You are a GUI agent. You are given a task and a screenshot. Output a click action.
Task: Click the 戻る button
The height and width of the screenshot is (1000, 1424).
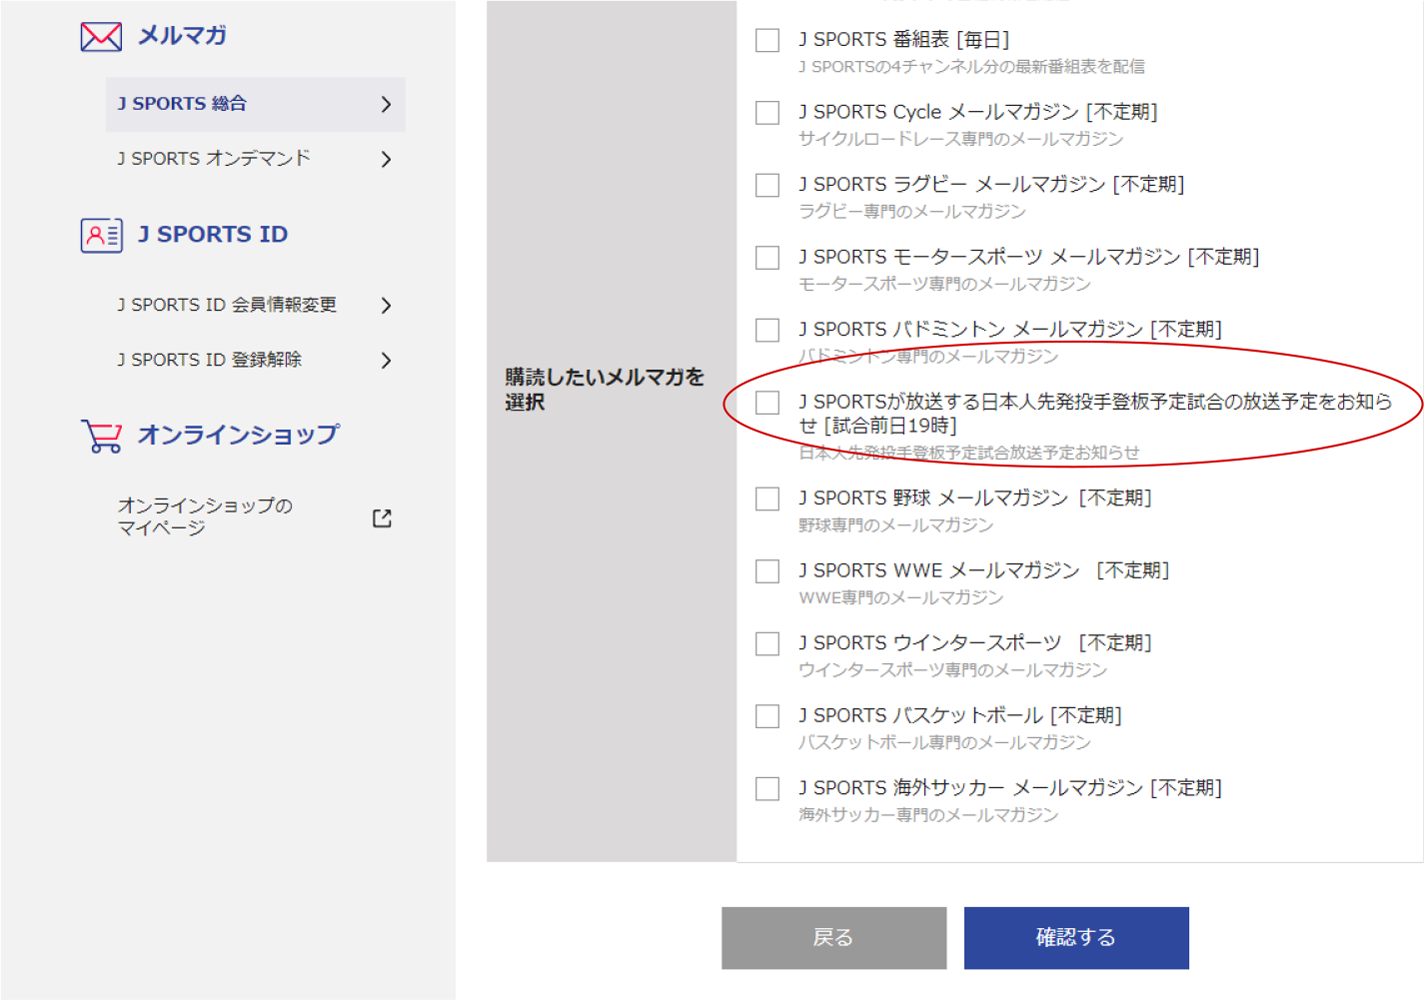(x=834, y=938)
